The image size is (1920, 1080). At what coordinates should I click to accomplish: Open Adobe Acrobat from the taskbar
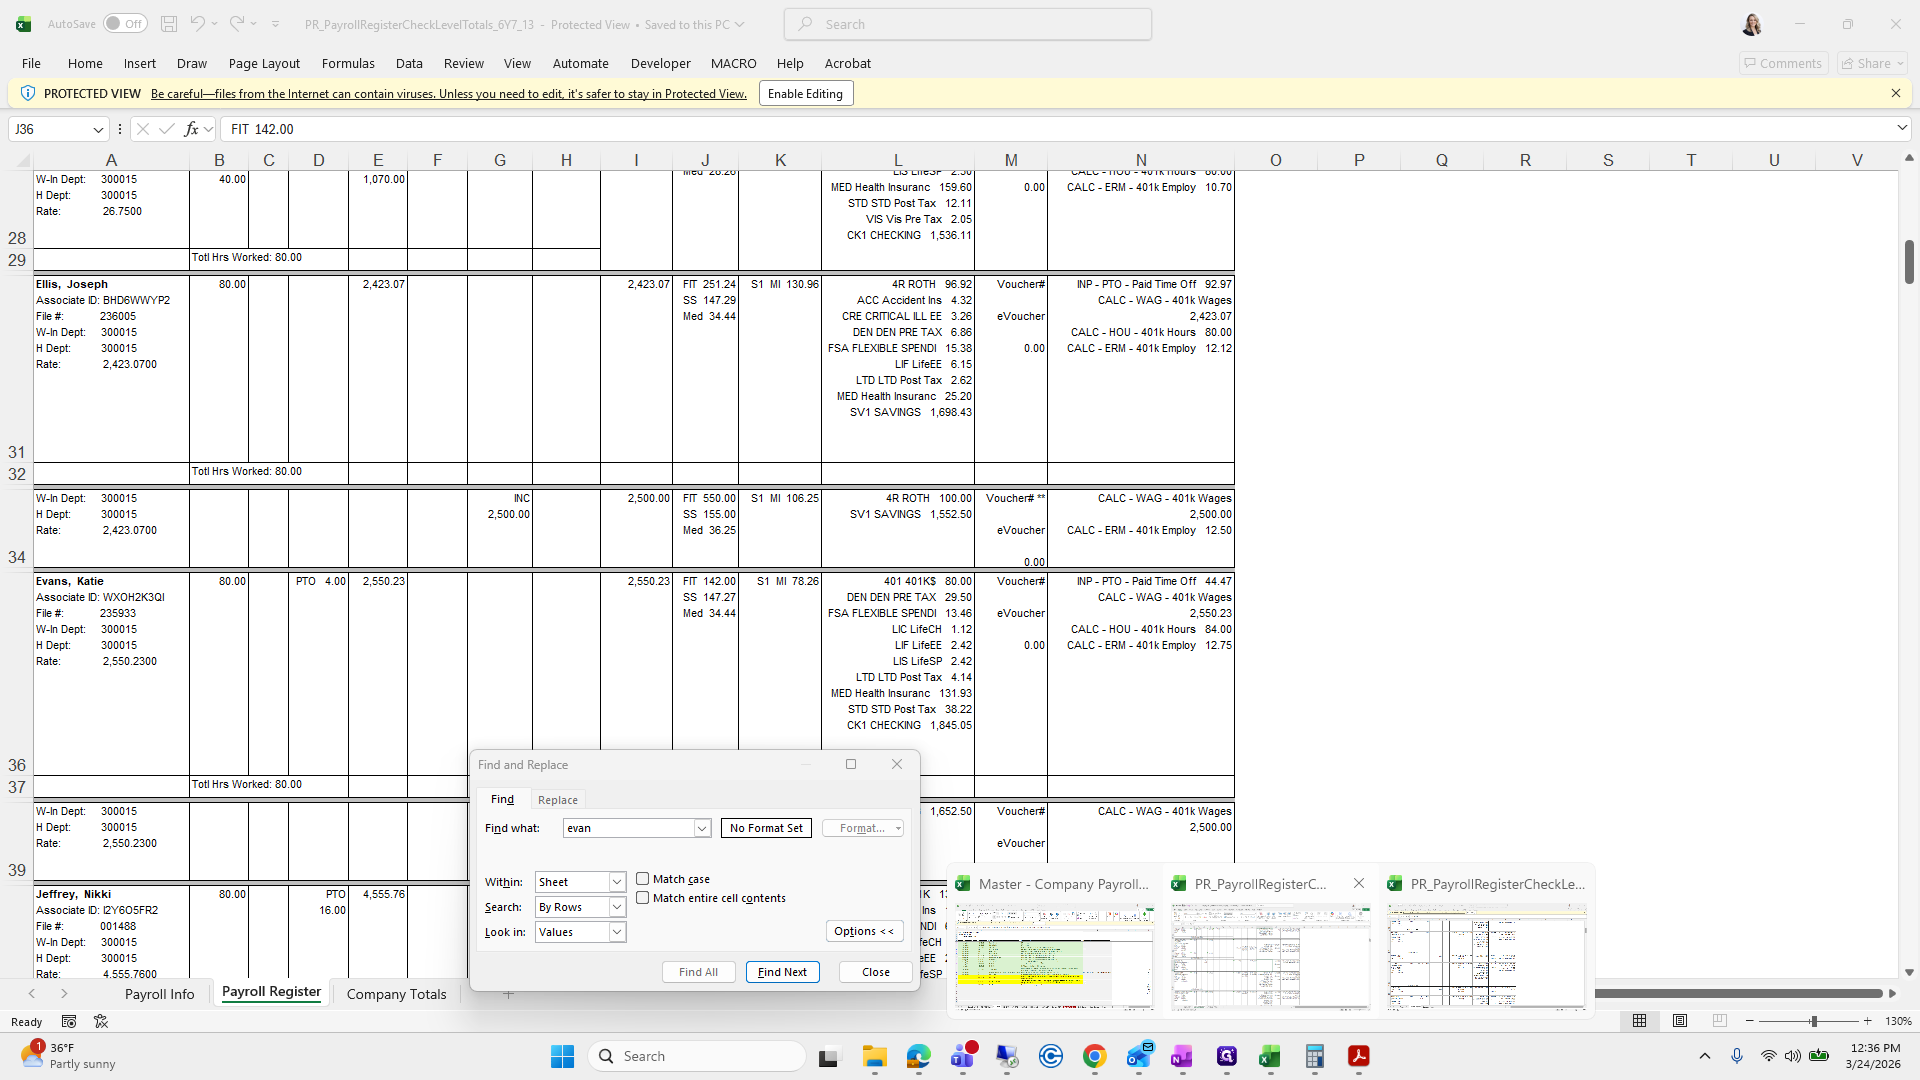click(x=1358, y=1056)
